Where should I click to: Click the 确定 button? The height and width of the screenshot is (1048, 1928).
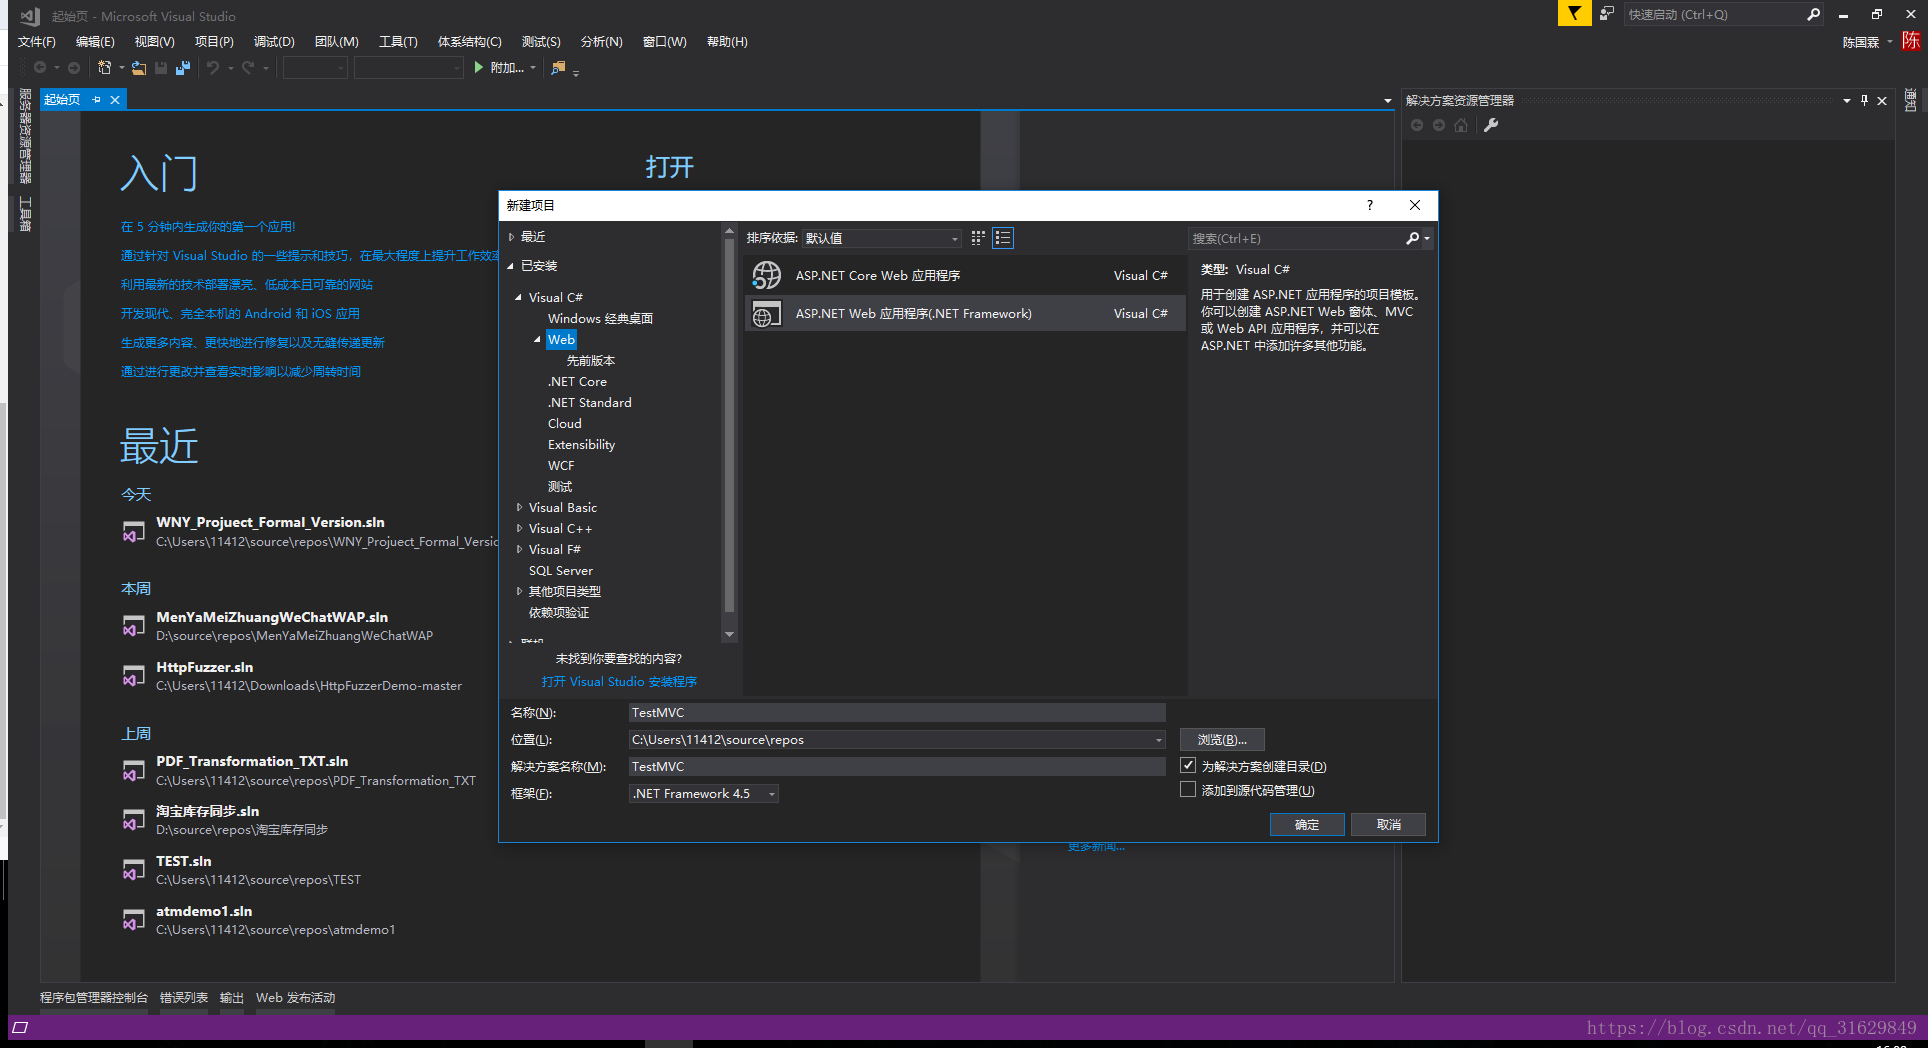pyautogui.click(x=1307, y=824)
